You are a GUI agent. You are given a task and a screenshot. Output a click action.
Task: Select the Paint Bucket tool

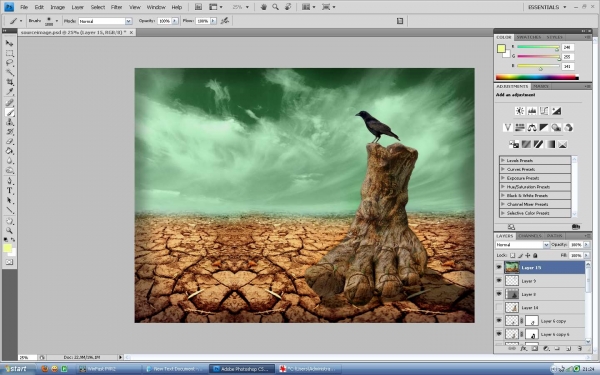[10, 151]
